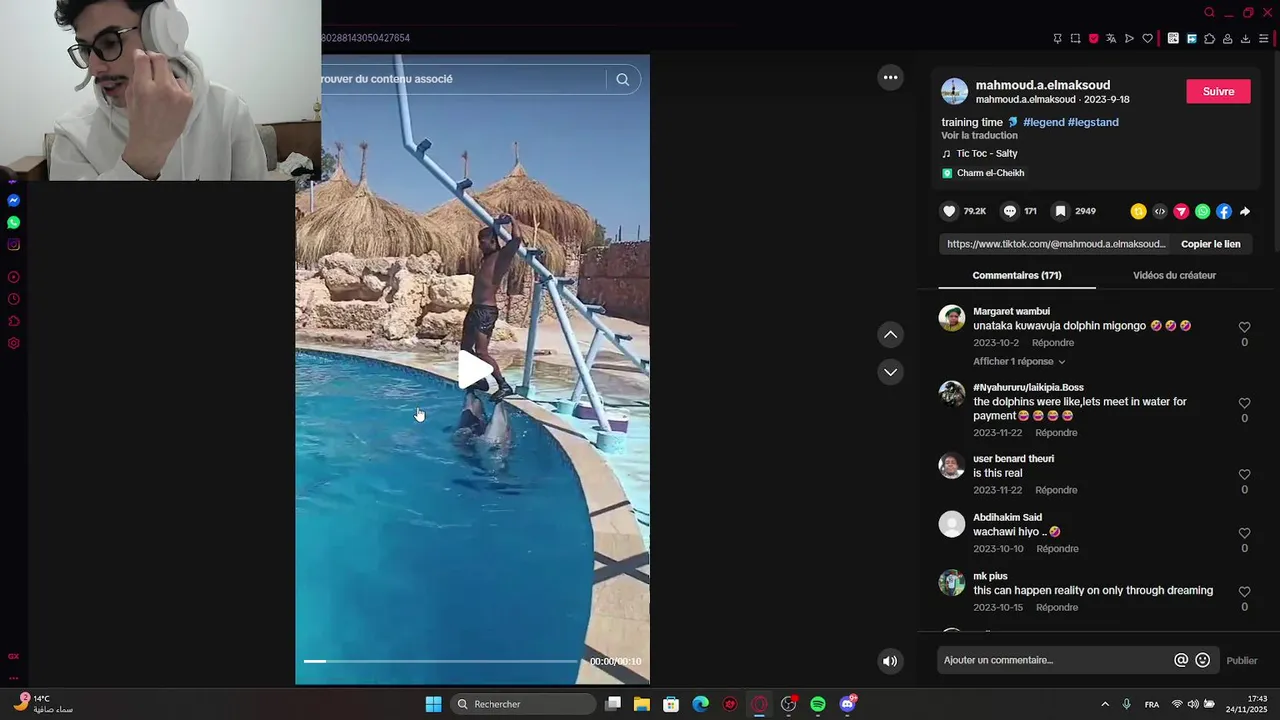Insert mention with the @ icon
This screenshot has width=1280, height=720.
pos(1181,660)
